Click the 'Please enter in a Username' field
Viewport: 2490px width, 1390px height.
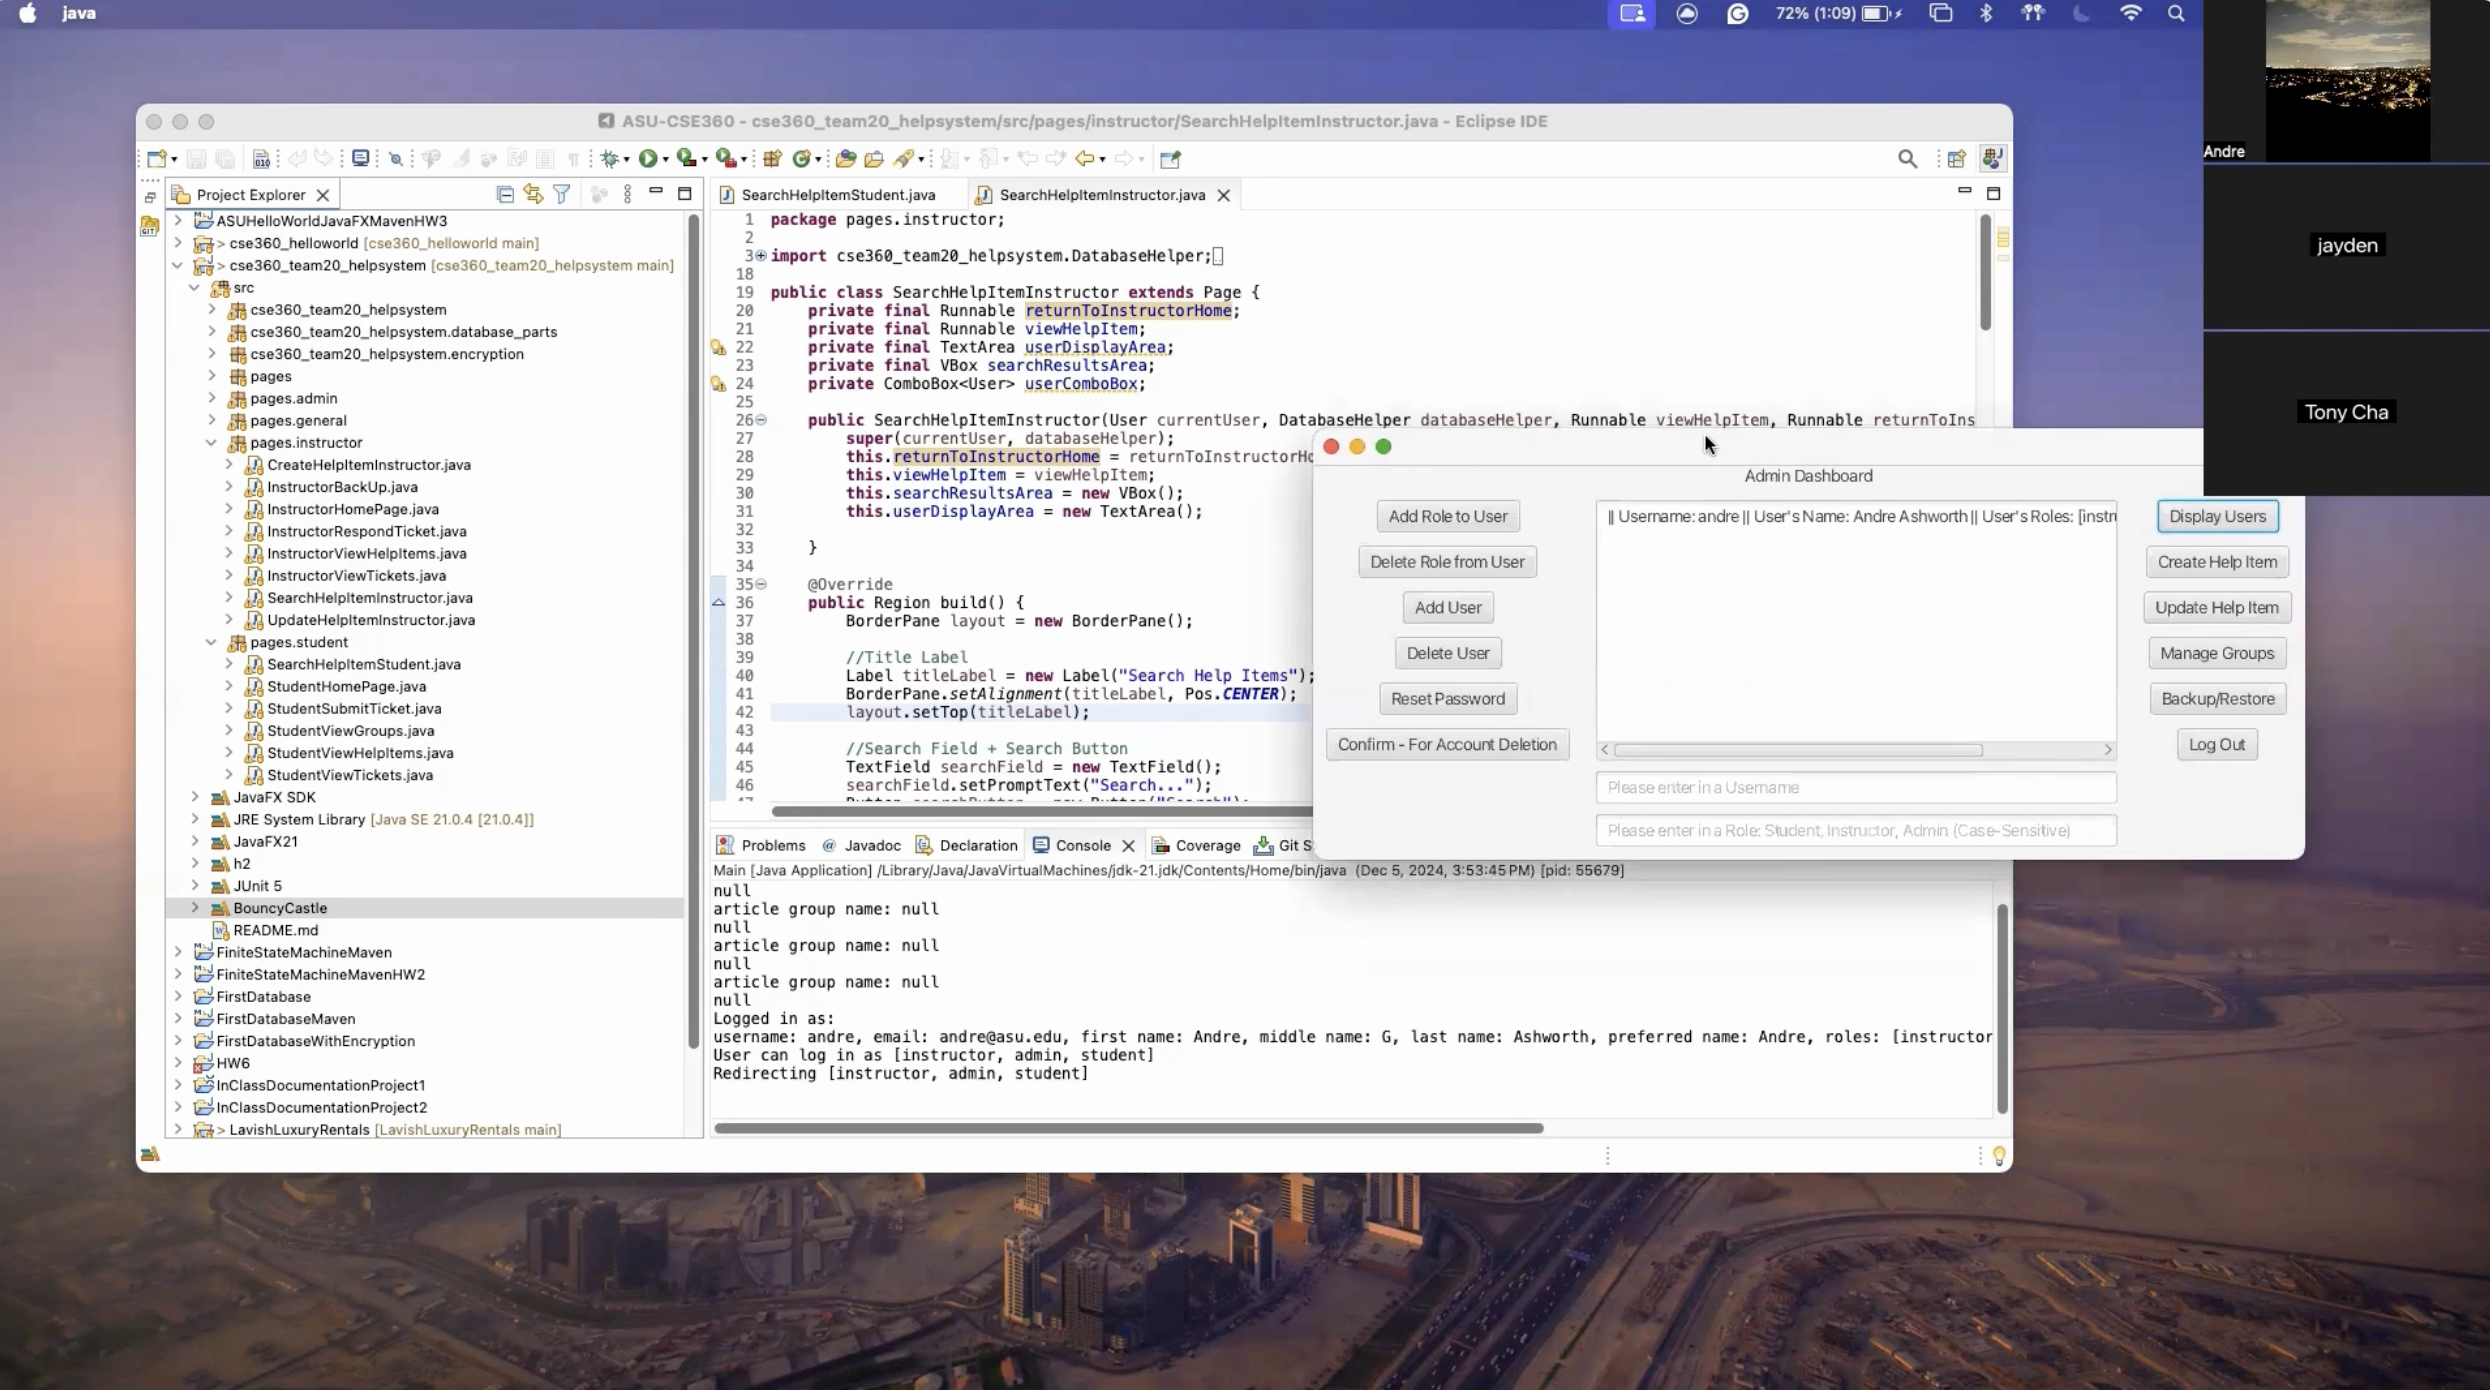click(x=1855, y=788)
